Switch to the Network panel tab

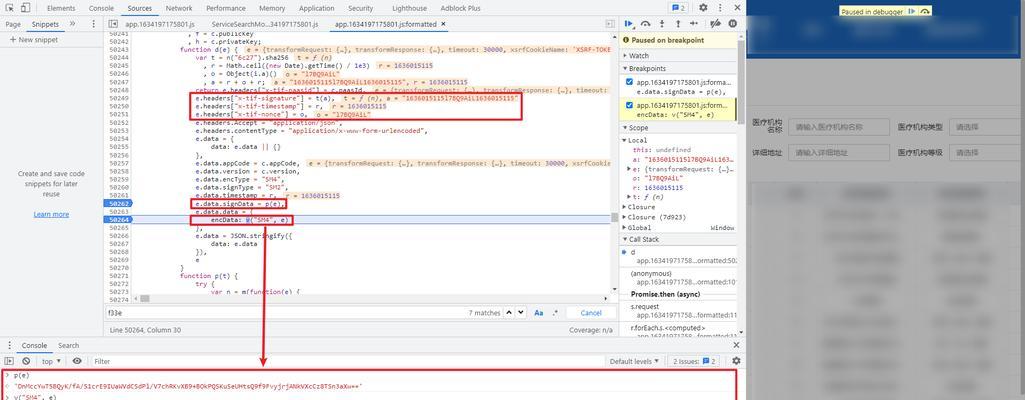pyautogui.click(x=178, y=8)
